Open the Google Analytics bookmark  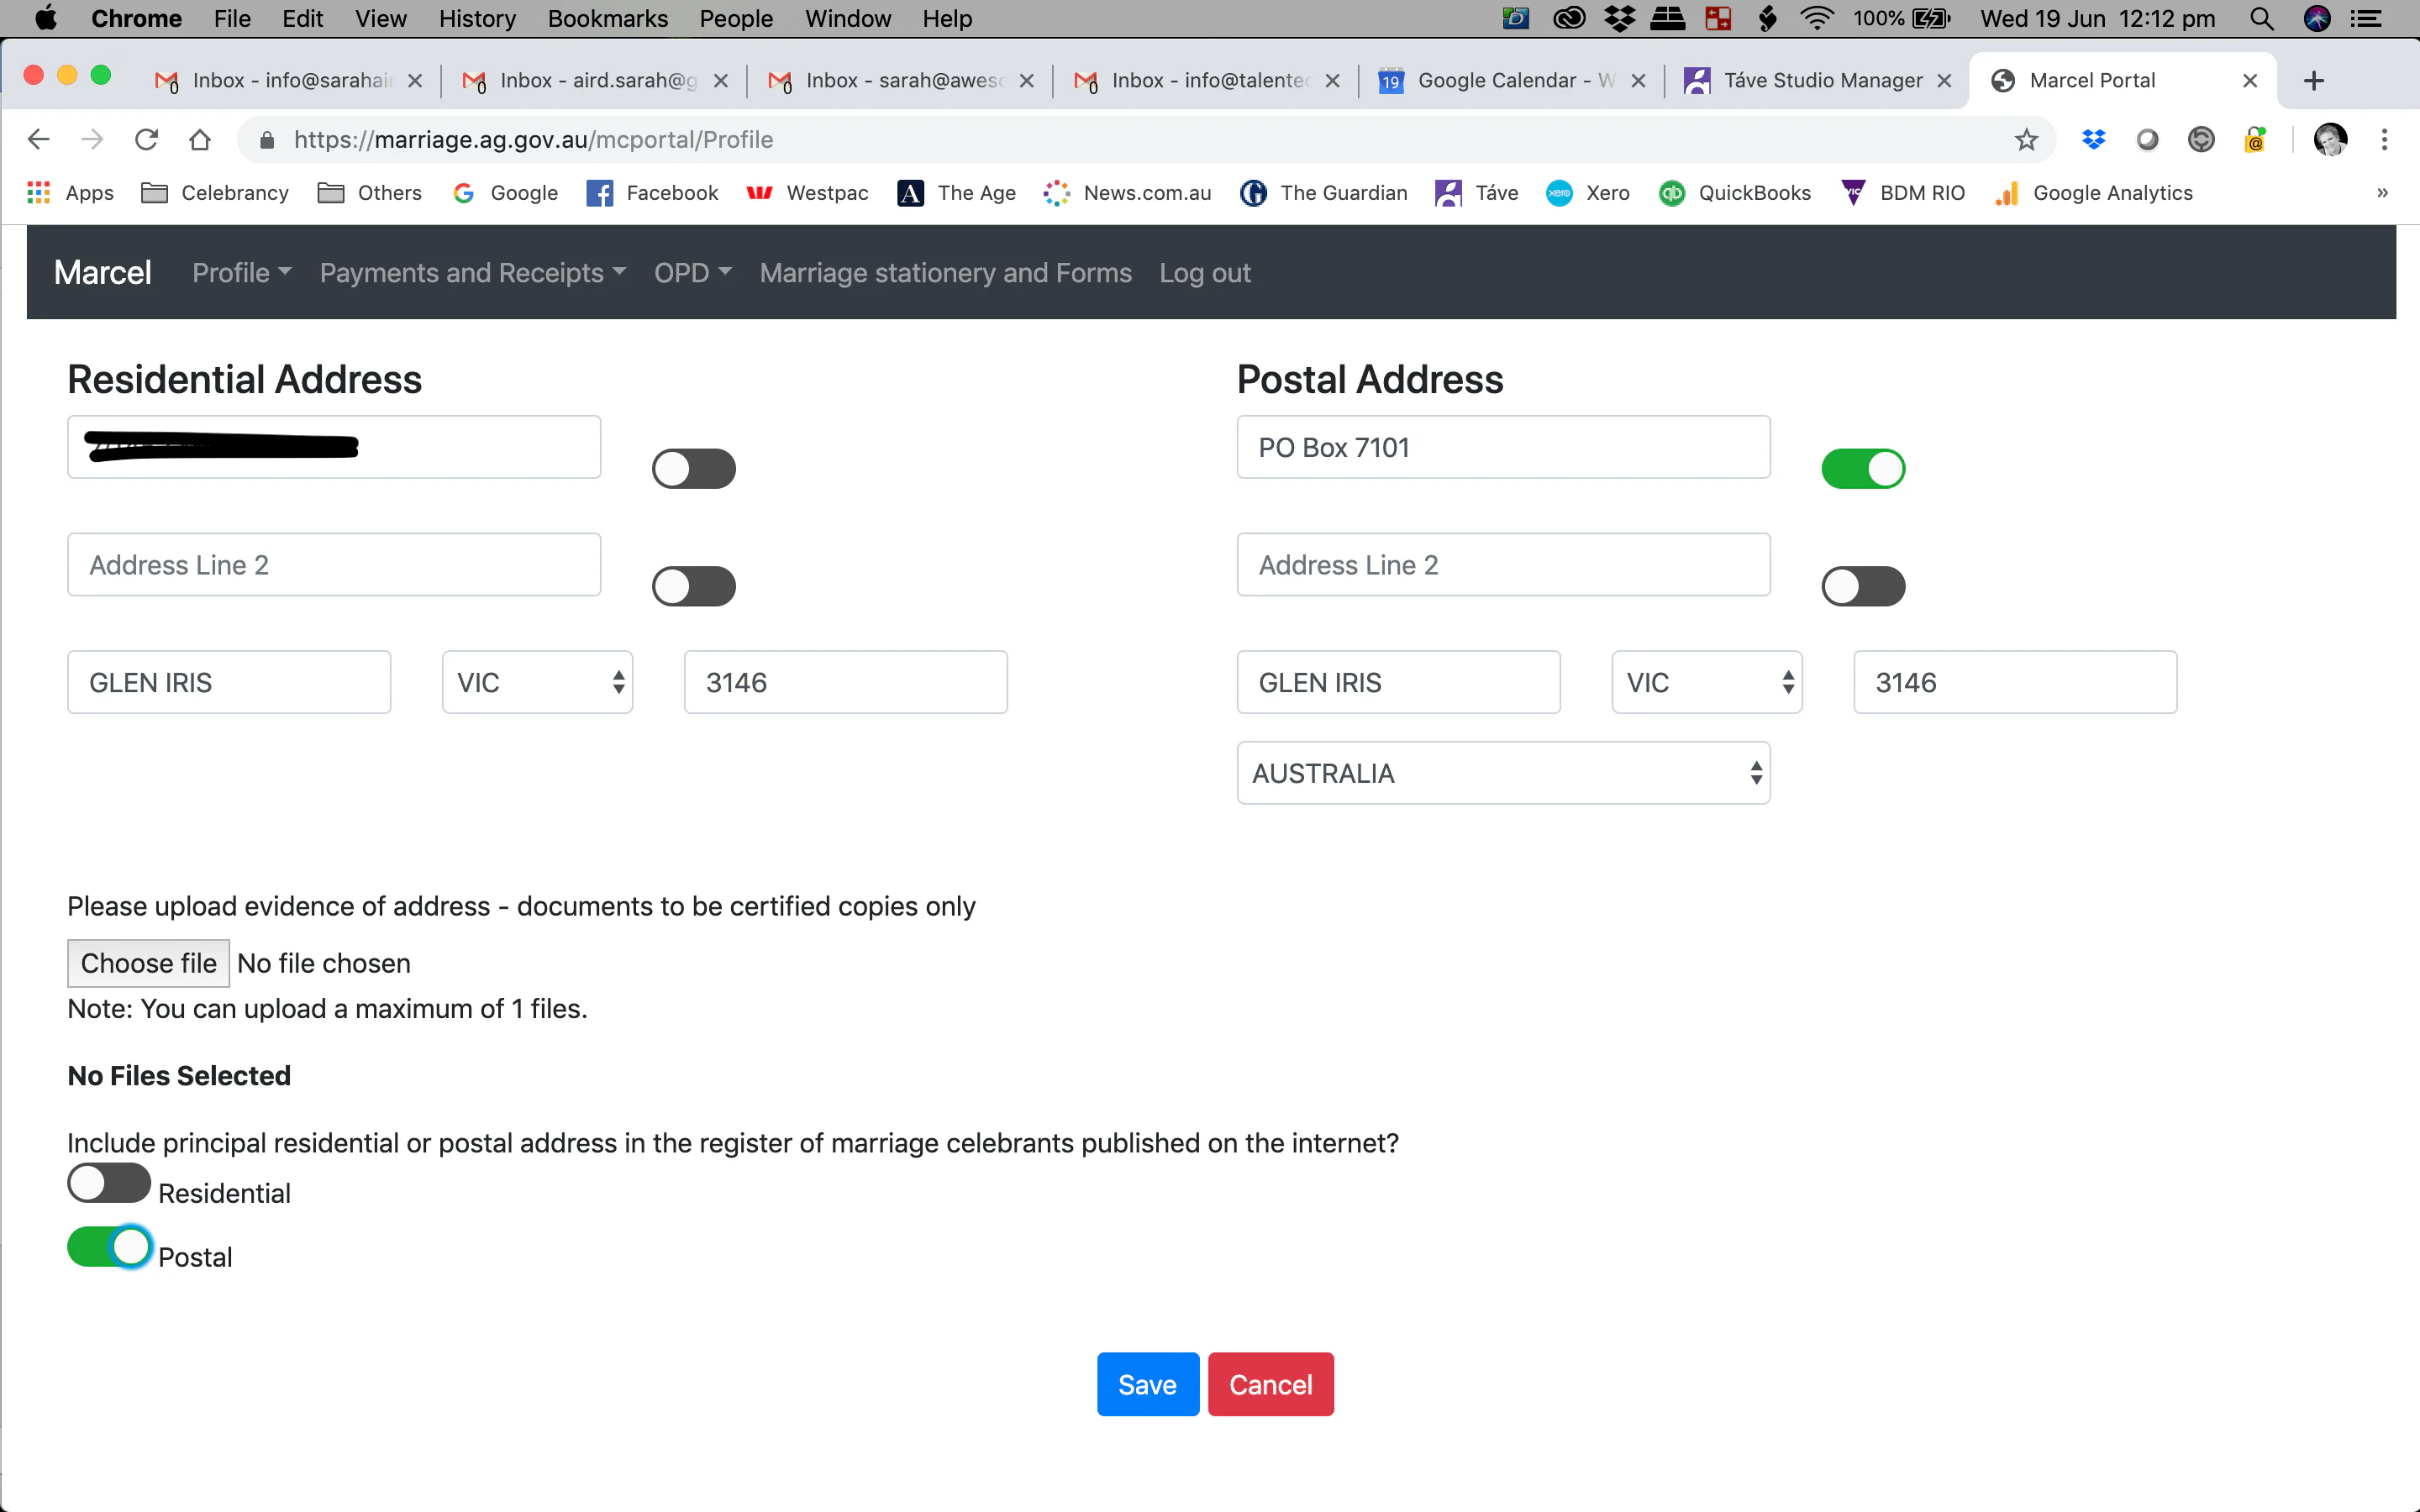pyautogui.click(x=2093, y=193)
